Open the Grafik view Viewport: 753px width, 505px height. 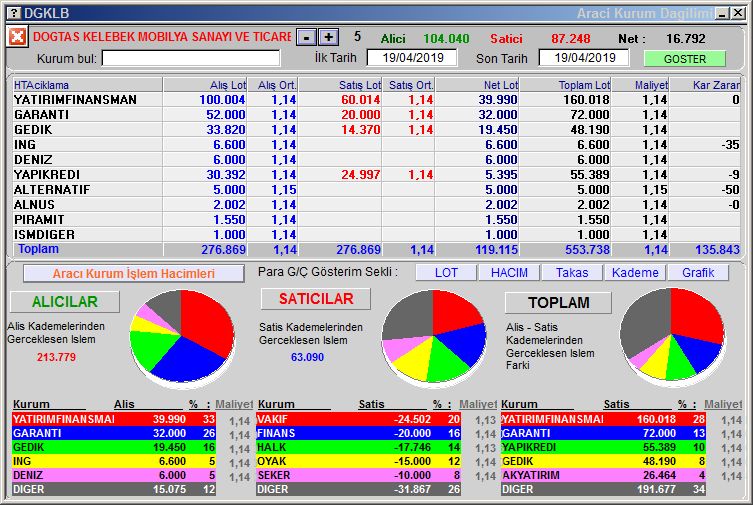coord(698,273)
